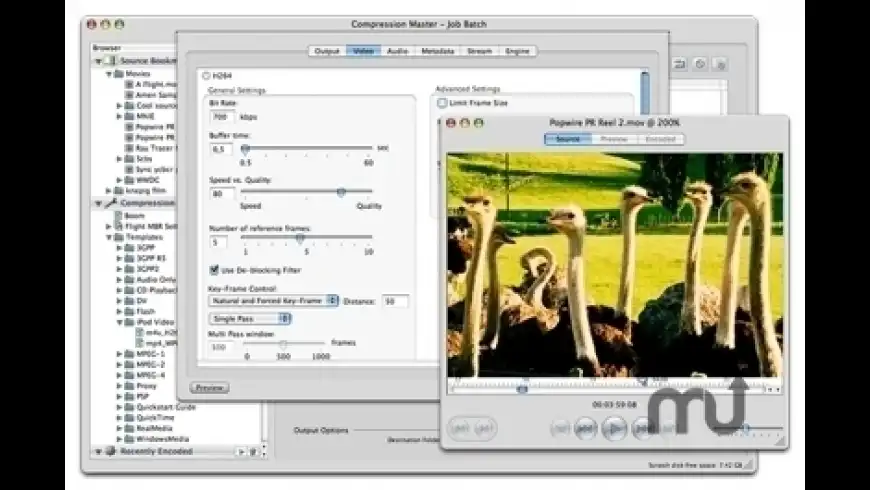Viewport: 870px width, 490px height.
Task: Select the Movies folder icon
Action: (119, 73)
